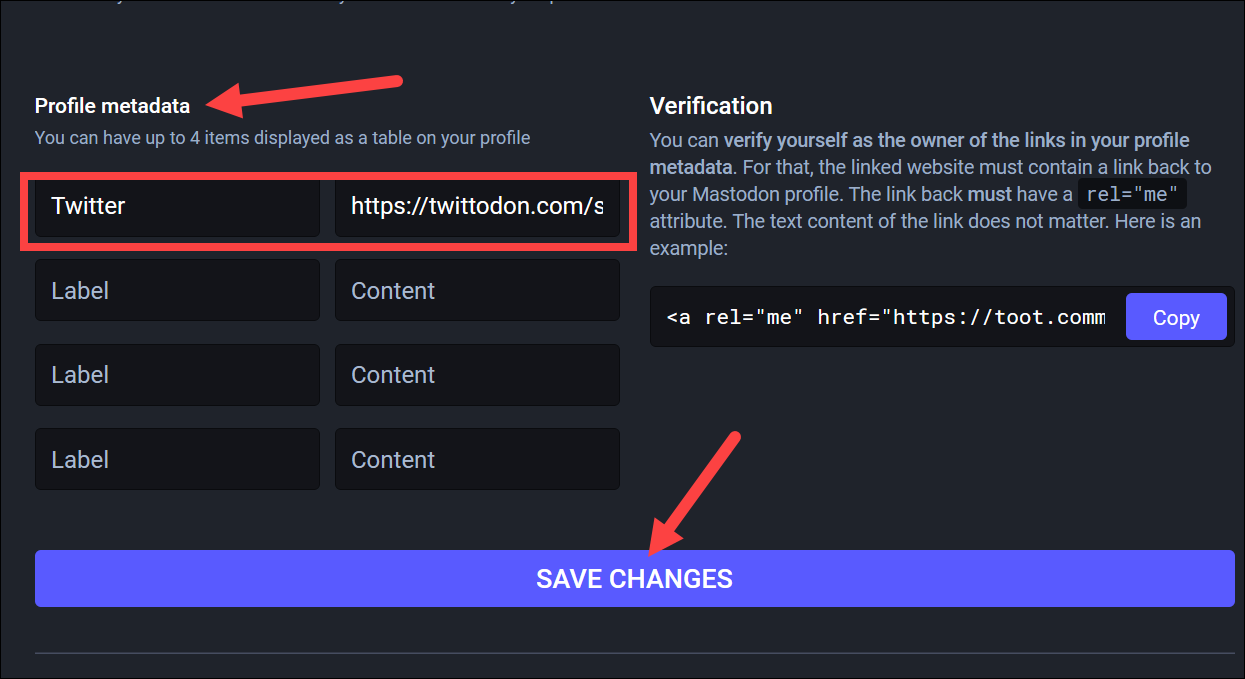Click the bold 'must' in the verification text
The image size is (1245, 679).
point(990,194)
